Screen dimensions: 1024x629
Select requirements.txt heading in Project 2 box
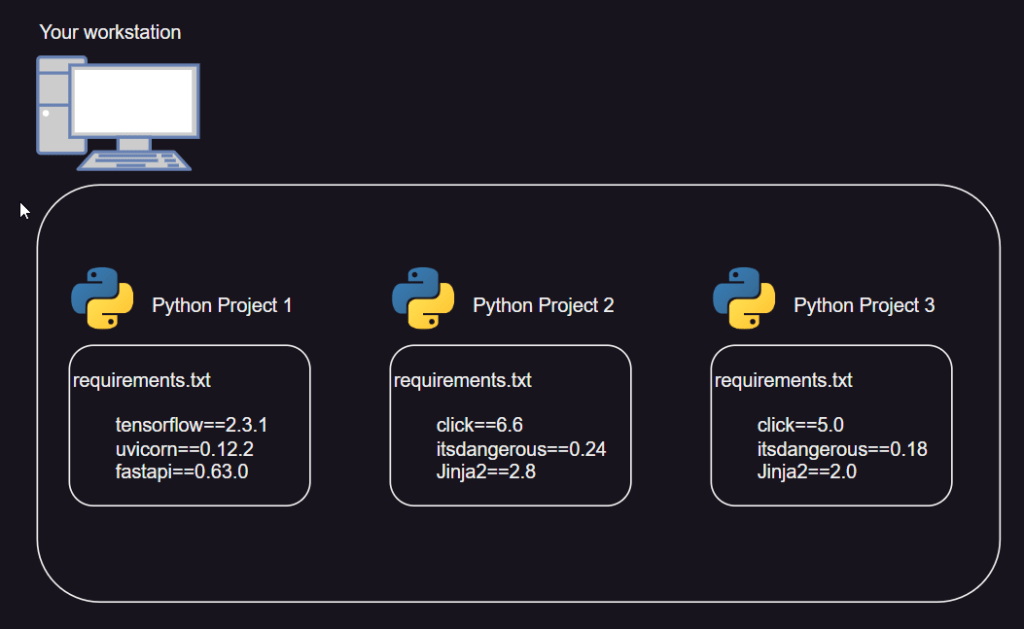(463, 380)
